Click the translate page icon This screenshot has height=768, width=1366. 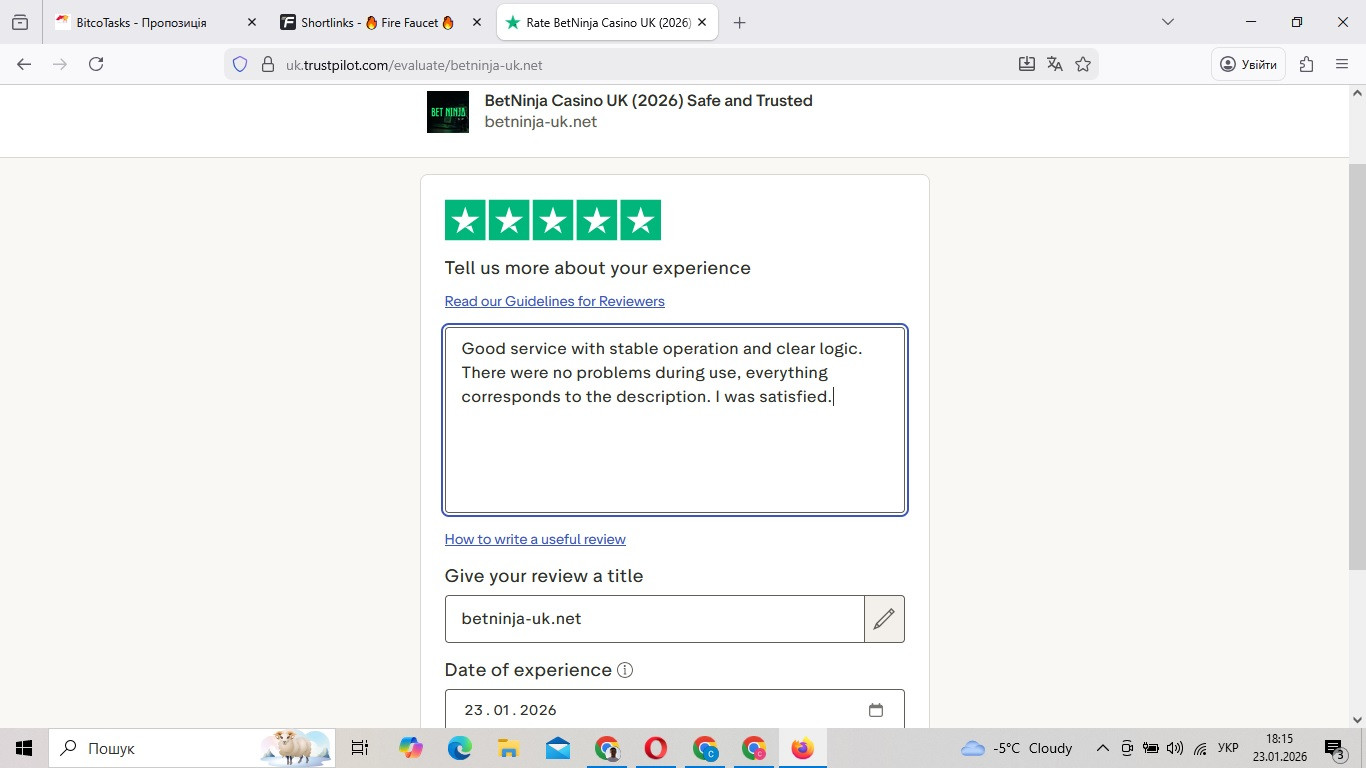coord(1055,64)
